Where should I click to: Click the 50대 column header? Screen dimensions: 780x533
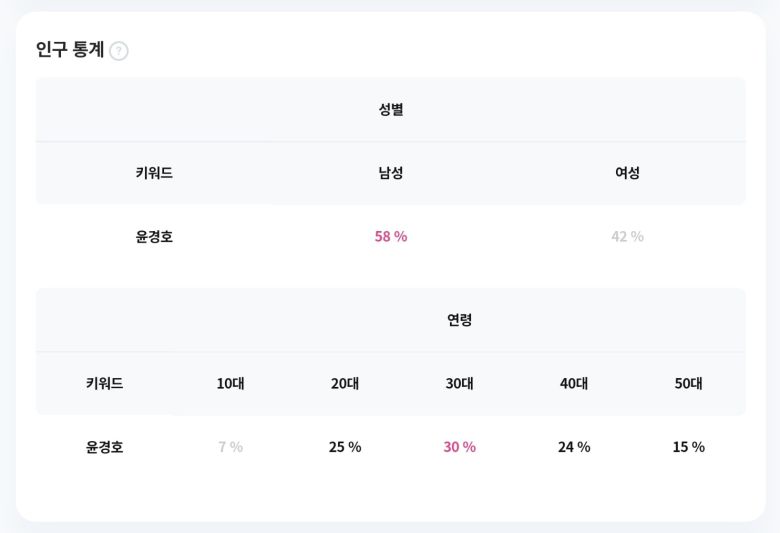[x=688, y=383]
